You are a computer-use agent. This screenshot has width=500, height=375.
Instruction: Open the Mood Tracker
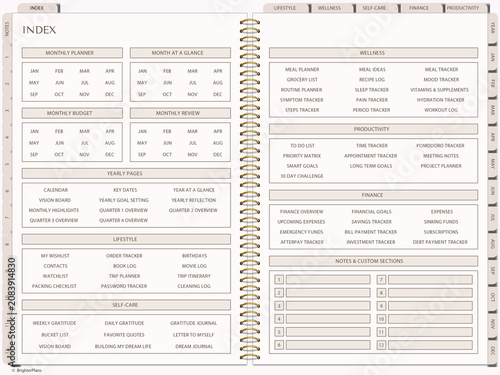click(x=441, y=80)
